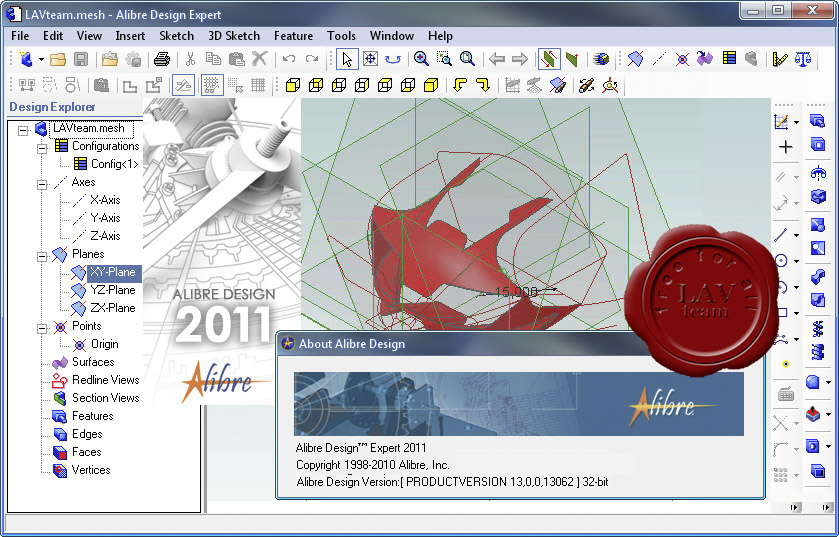The height and width of the screenshot is (537, 839).
Task: Click the Insert Point toolbar icon
Action: pyautogui.click(x=682, y=59)
